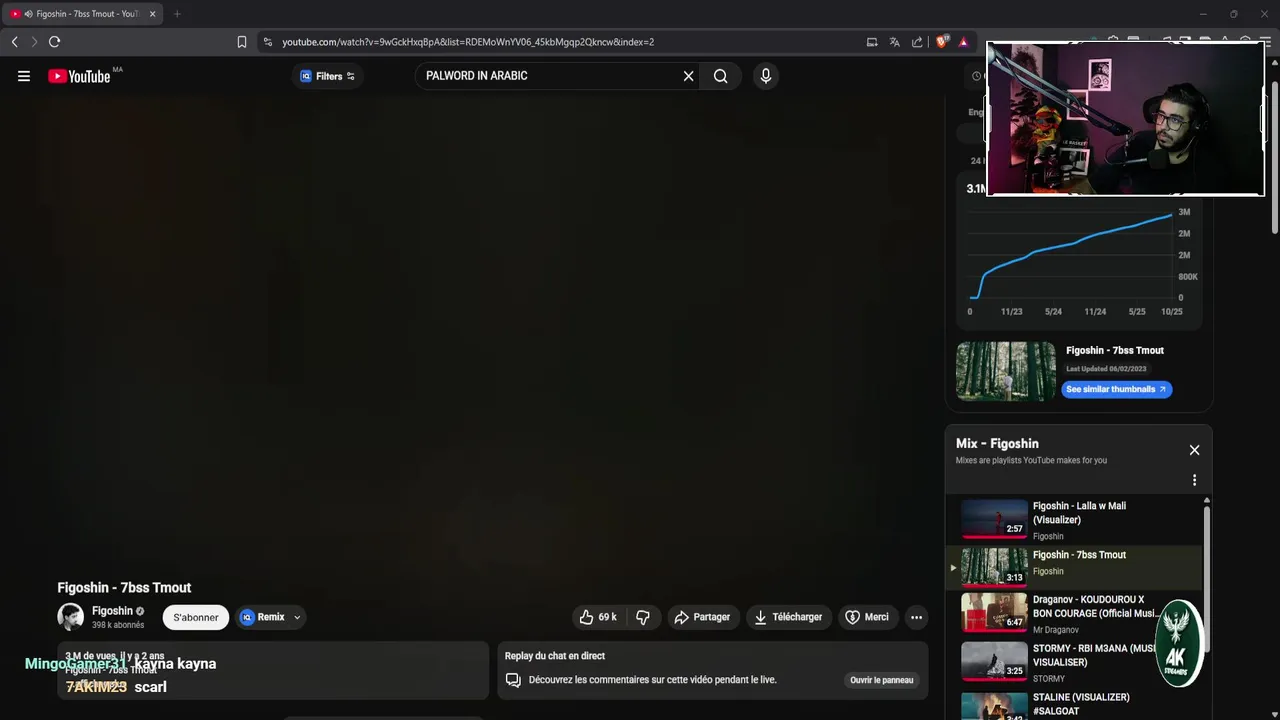Open the Figoshin channel avatar
Screen dimensions: 1280x720
70,617
